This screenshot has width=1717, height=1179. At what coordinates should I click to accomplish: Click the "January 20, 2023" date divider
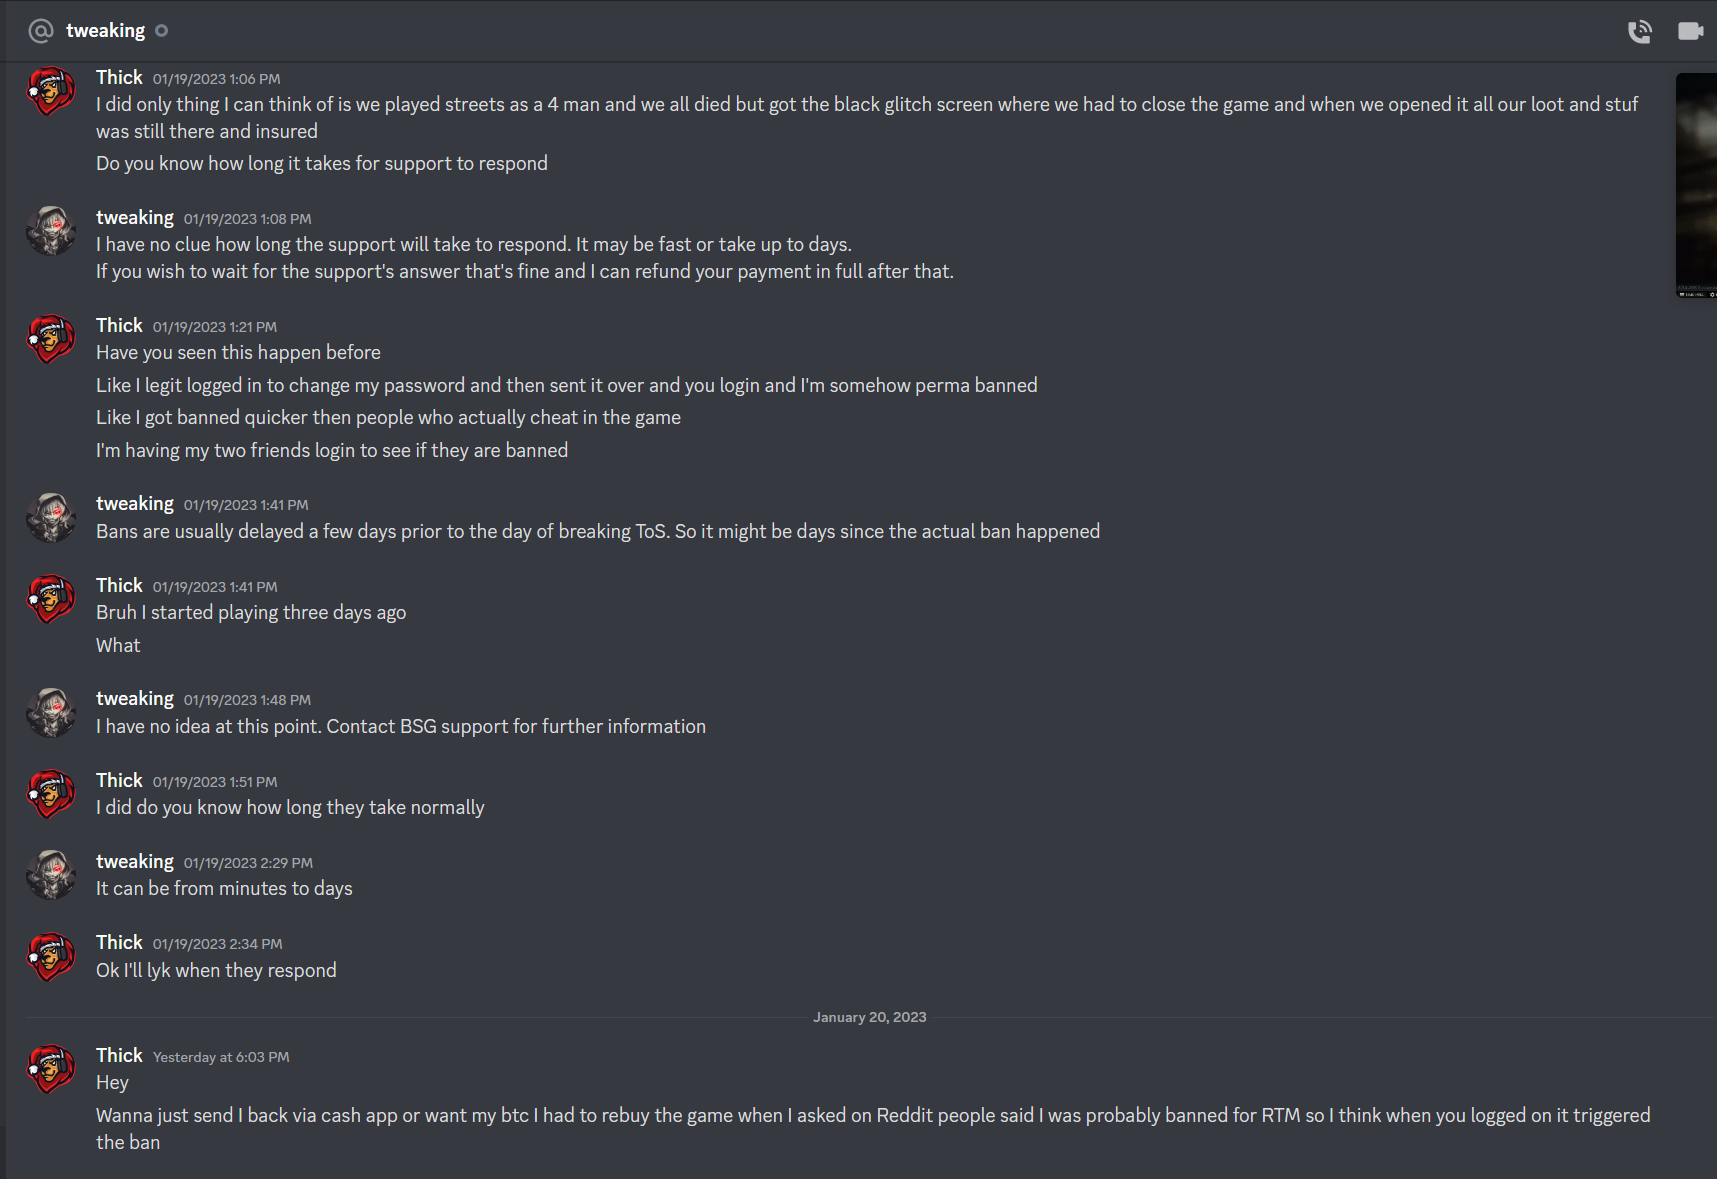pyautogui.click(x=869, y=1017)
